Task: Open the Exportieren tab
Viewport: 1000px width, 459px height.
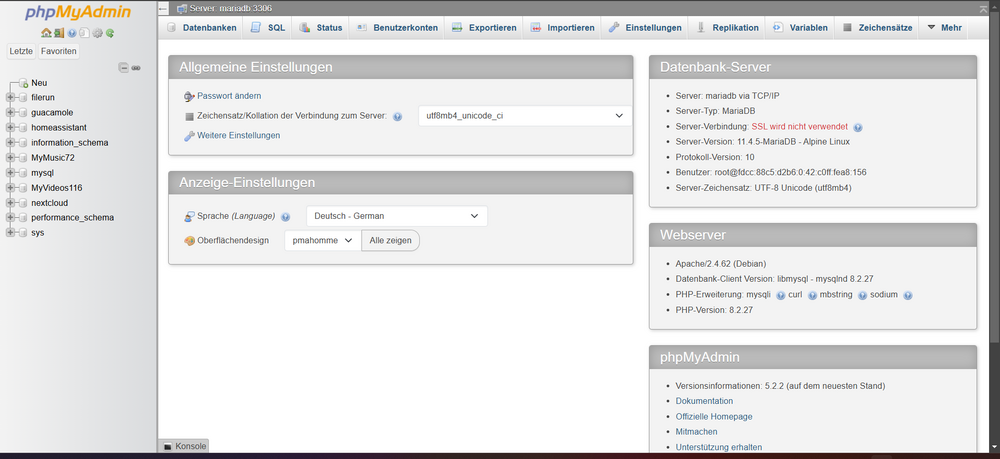Action: tap(484, 27)
